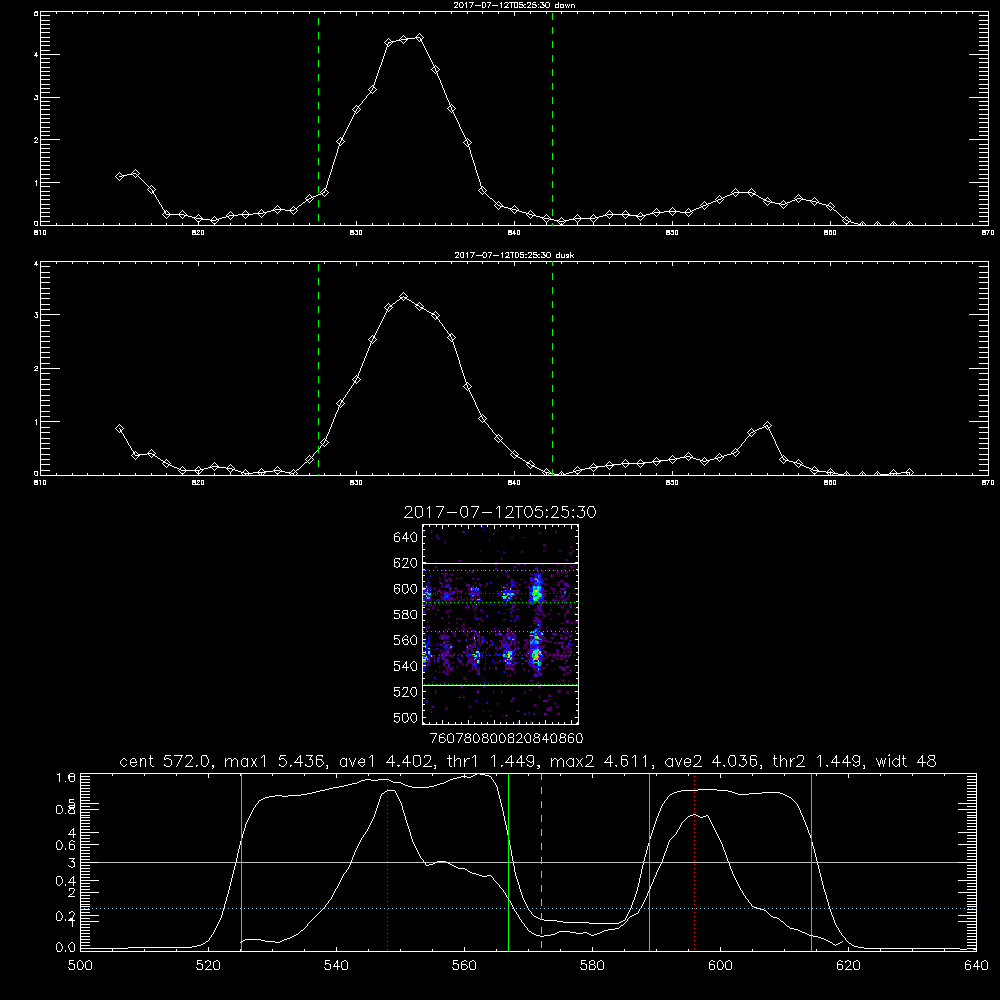Click the green vertical line near 525 in bottom plot
The height and width of the screenshot is (1000, 1000).
(241, 861)
